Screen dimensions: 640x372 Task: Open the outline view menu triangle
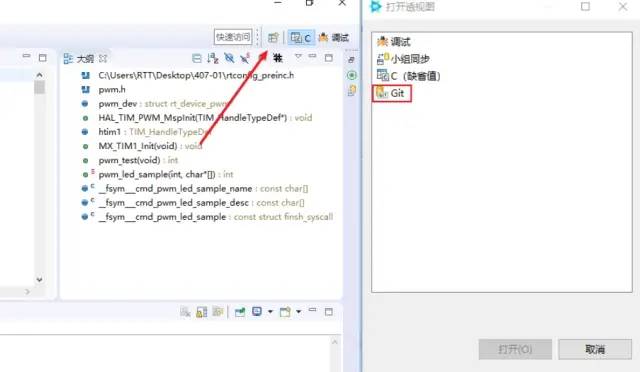pos(298,56)
